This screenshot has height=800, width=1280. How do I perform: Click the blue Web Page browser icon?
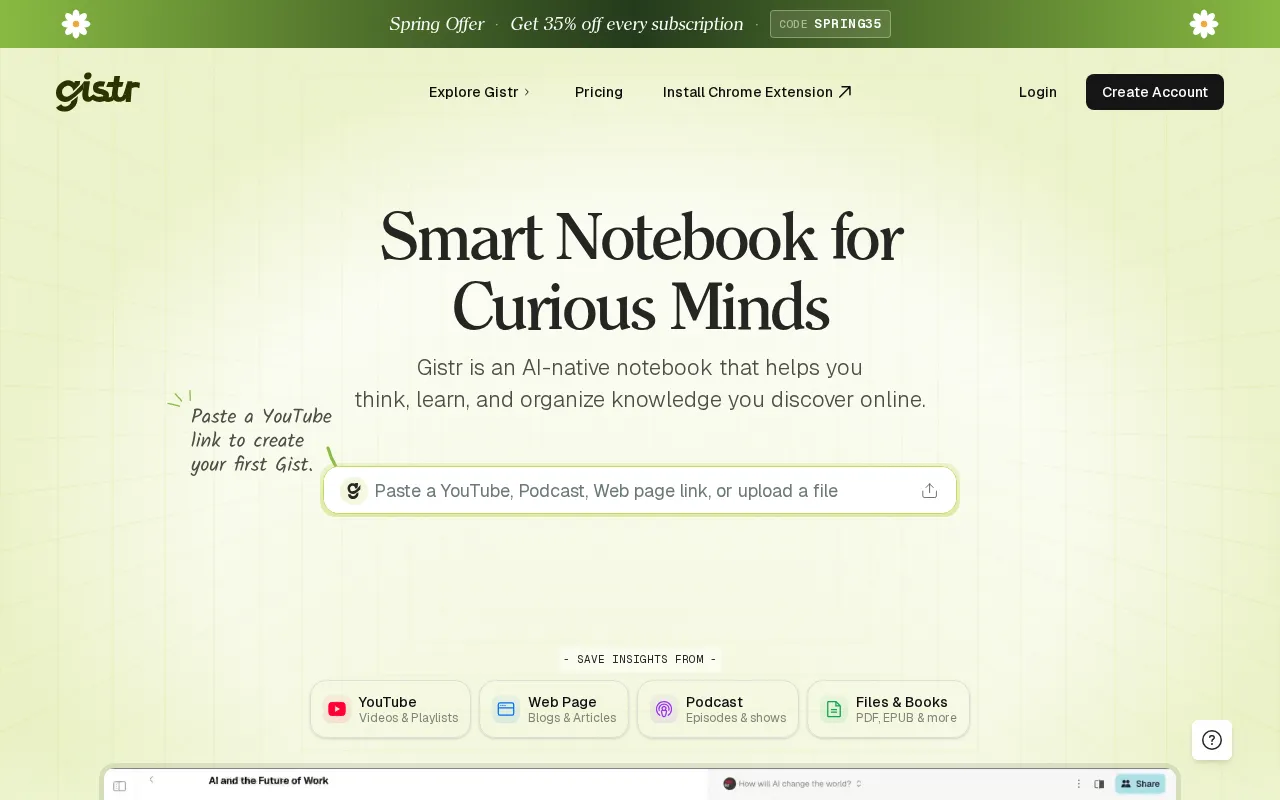coord(506,709)
